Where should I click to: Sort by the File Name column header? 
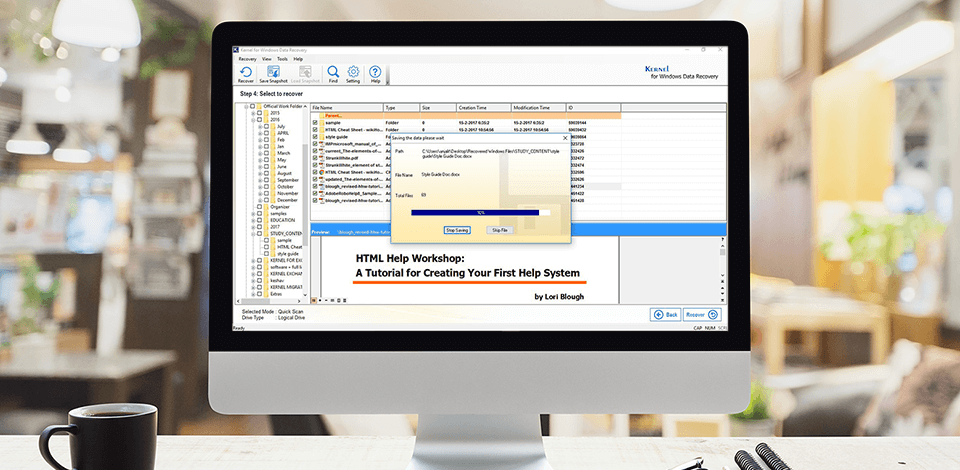click(347, 108)
